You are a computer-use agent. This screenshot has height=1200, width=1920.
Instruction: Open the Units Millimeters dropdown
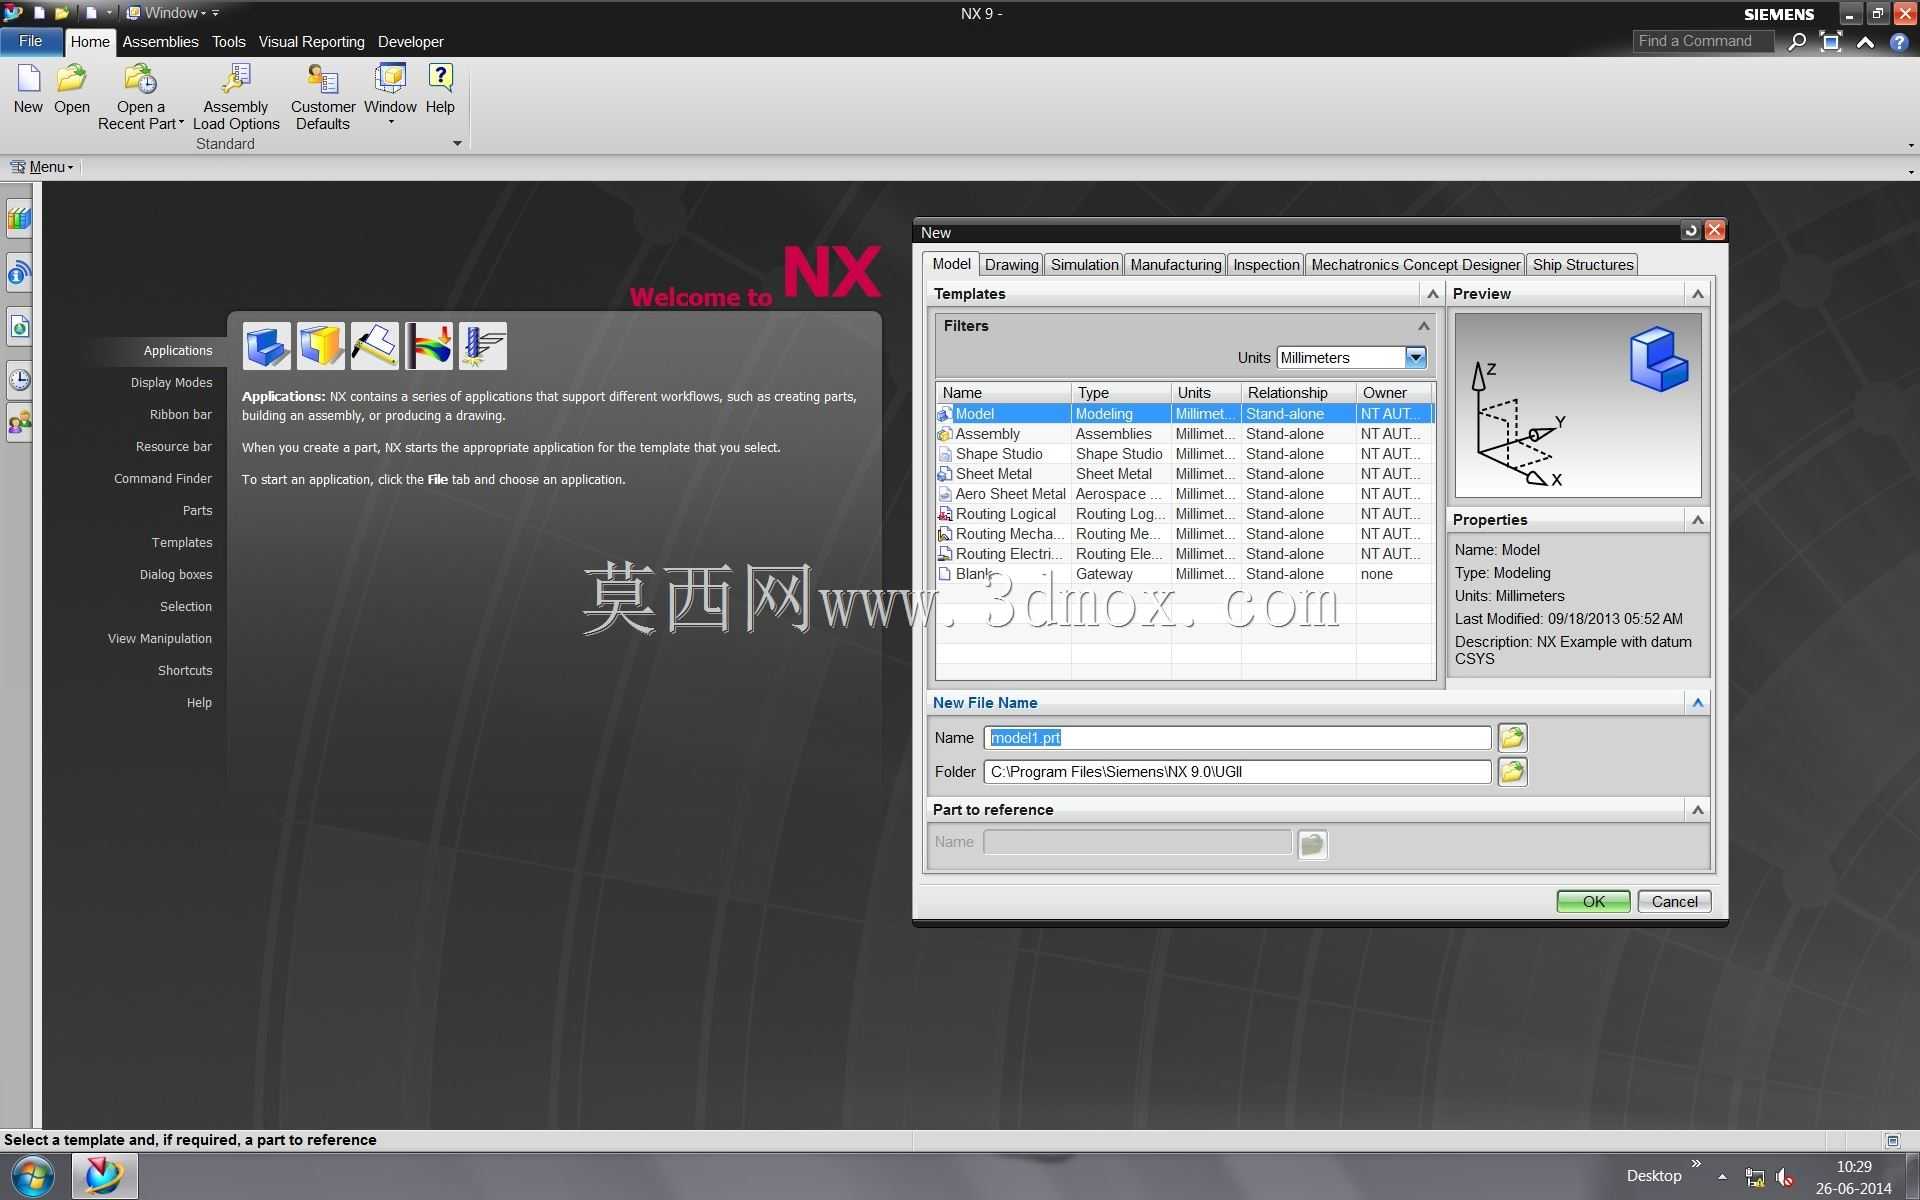pos(1415,357)
